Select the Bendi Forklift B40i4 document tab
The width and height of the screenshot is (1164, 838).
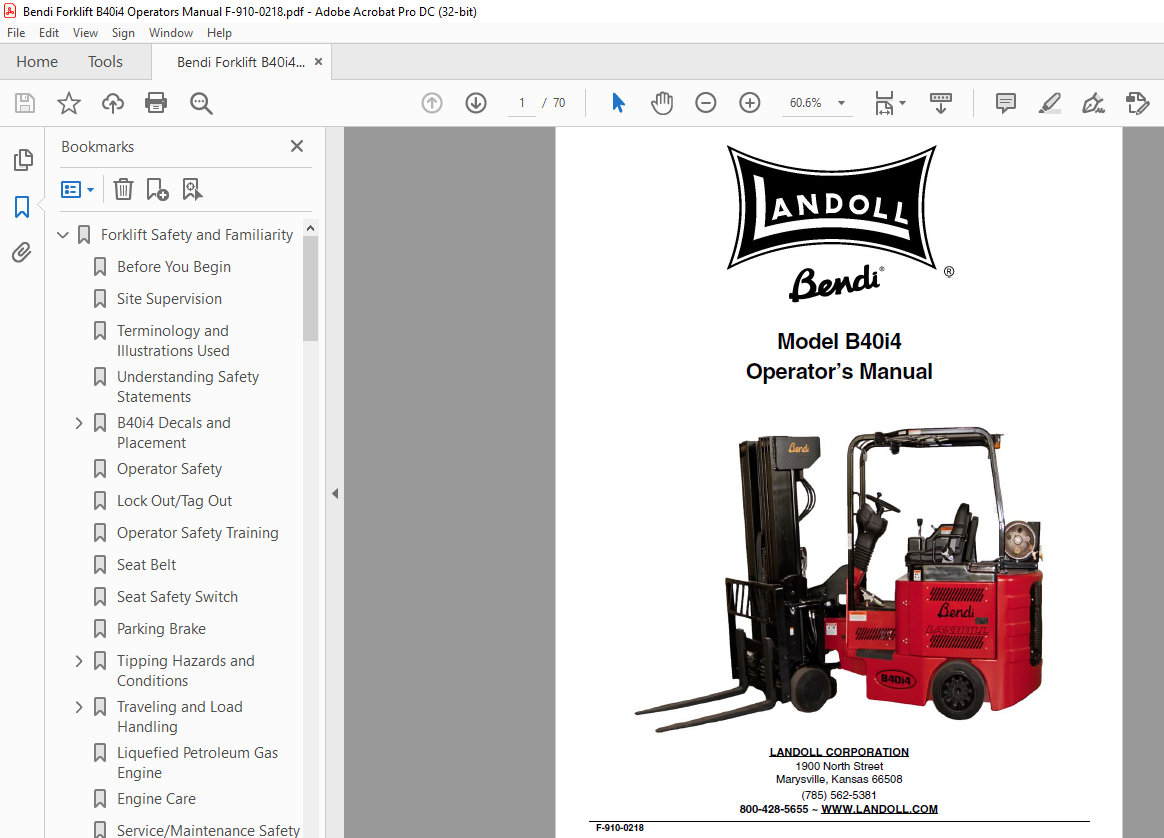tap(241, 62)
